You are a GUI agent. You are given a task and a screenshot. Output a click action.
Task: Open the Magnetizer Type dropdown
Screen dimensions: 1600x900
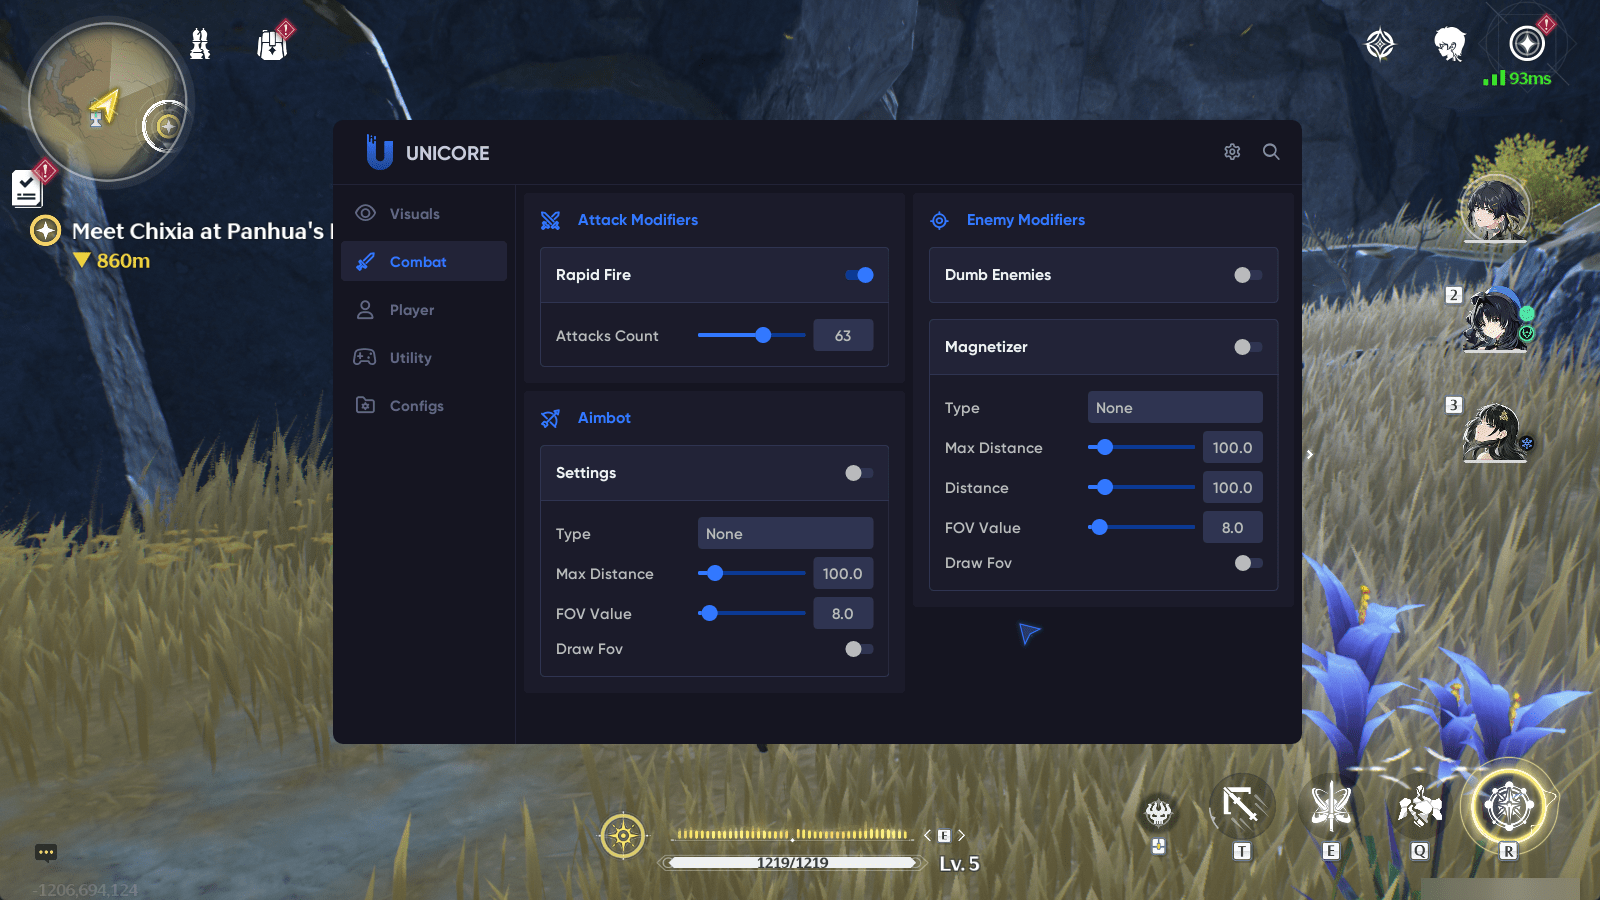[x=1174, y=408]
